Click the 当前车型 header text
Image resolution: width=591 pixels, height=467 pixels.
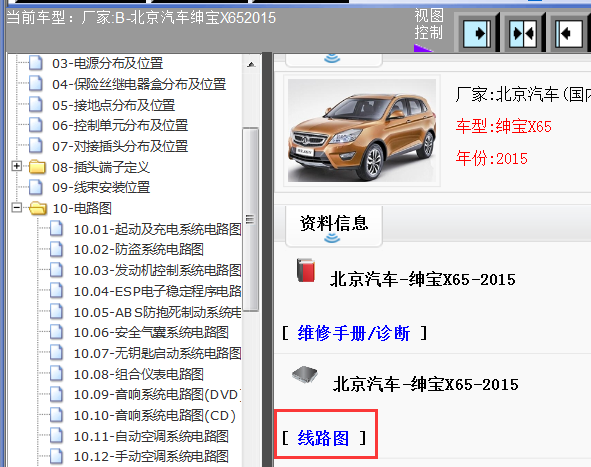141,18
